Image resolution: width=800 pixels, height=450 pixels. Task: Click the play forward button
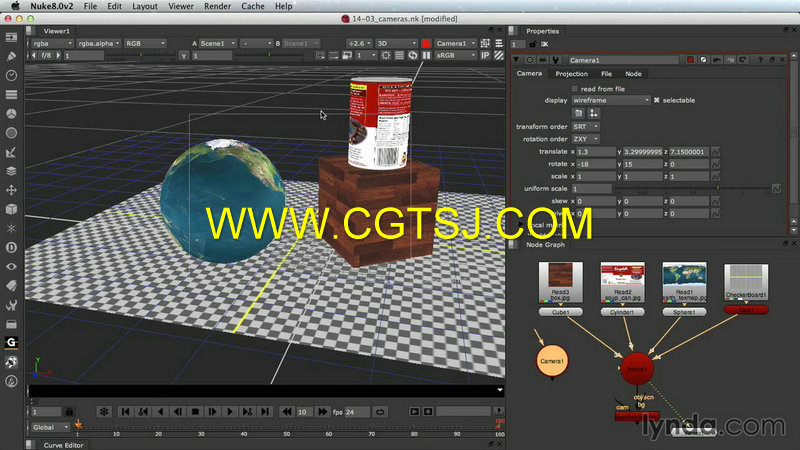click(230, 412)
